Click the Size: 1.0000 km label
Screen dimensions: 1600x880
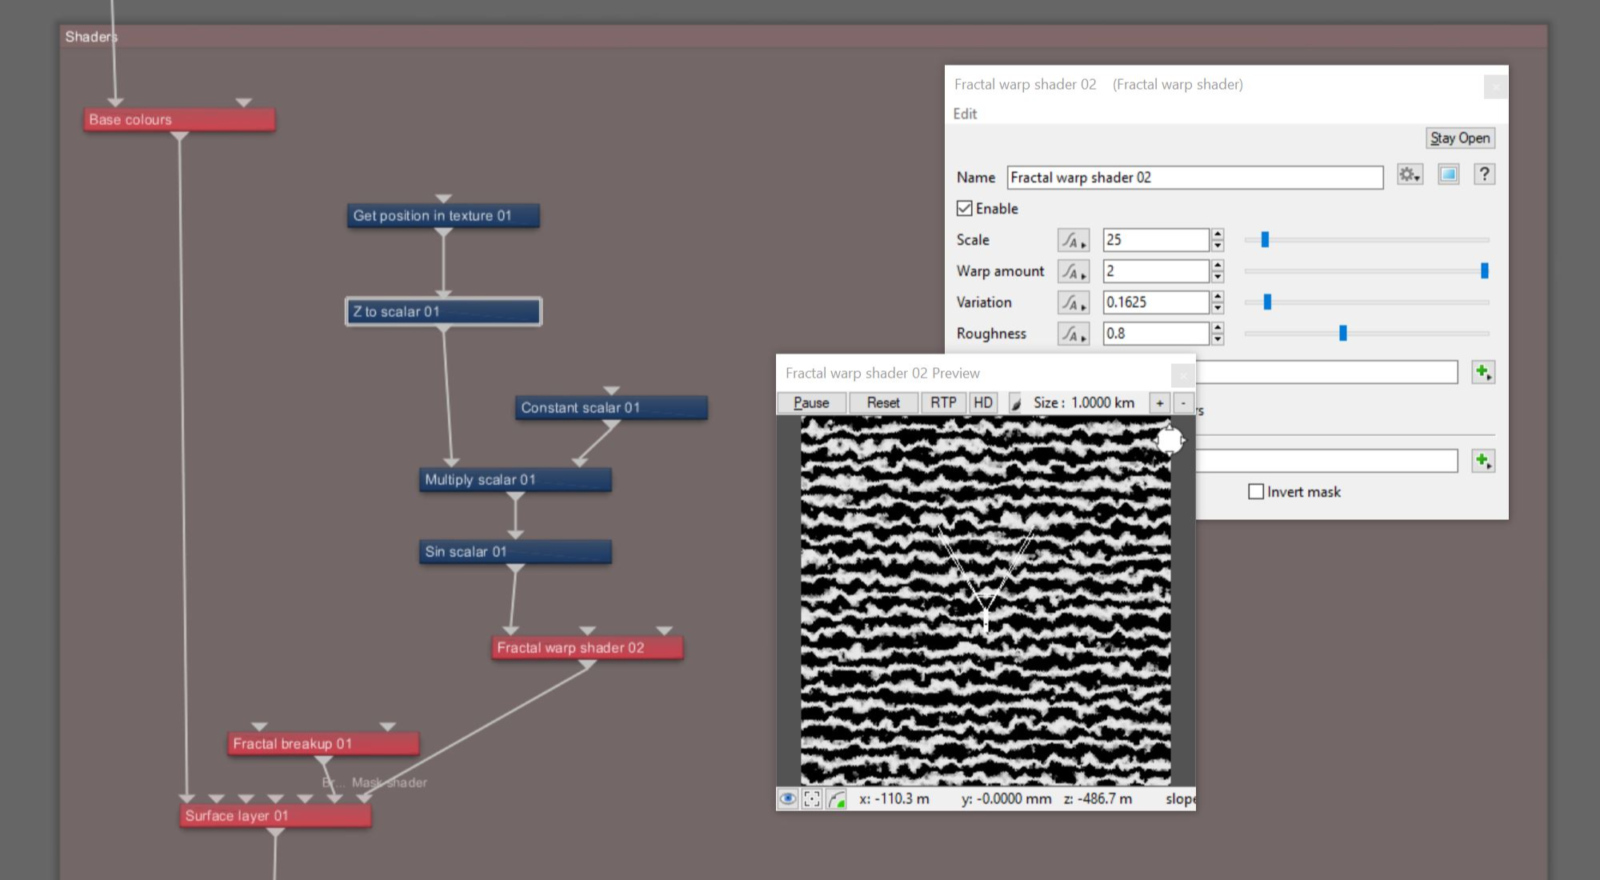[x=1084, y=403]
